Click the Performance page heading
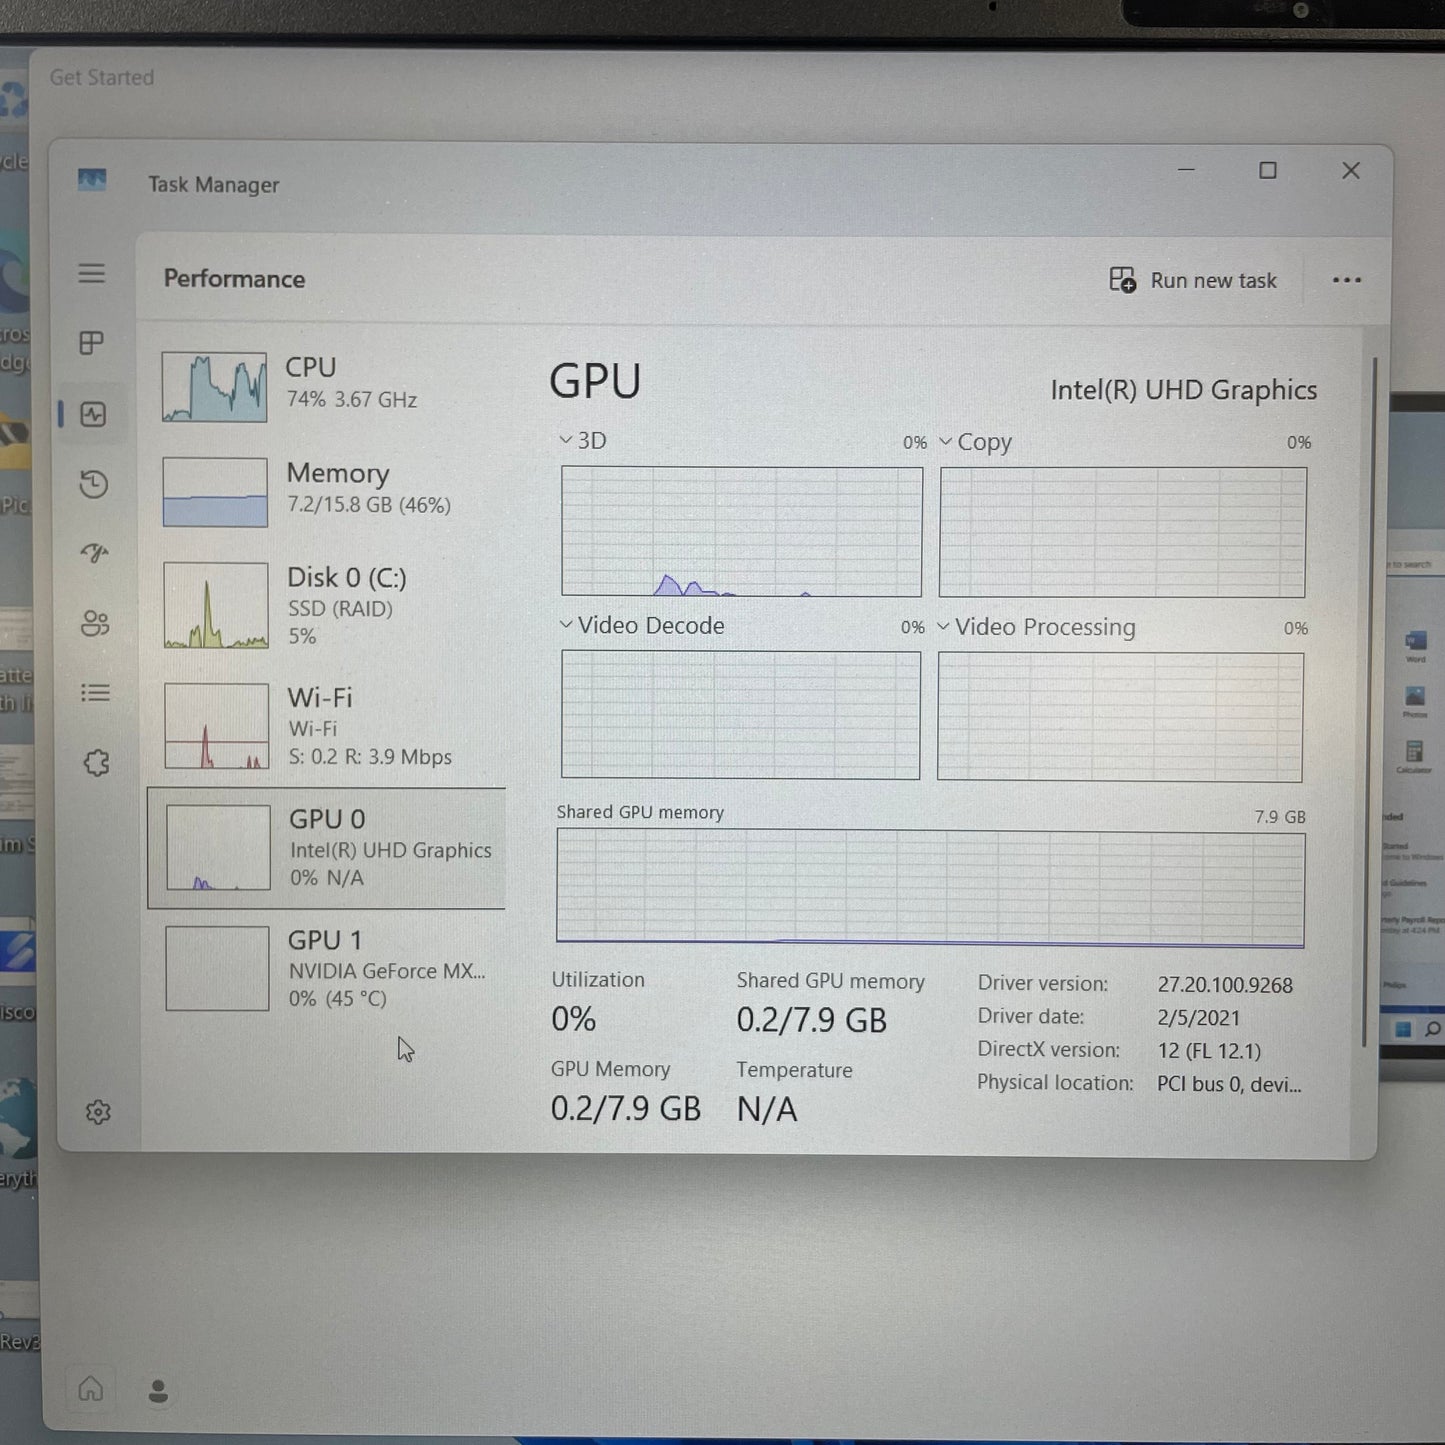Image resolution: width=1445 pixels, height=1445 pixels. click(x=234, y=279)
